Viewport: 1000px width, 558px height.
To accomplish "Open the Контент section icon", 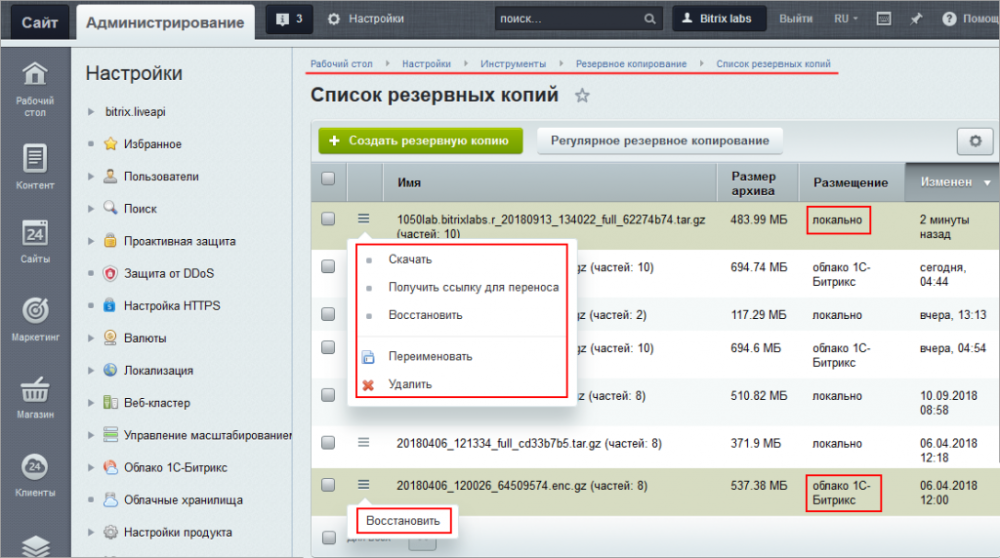I will (x=35, y=160).
